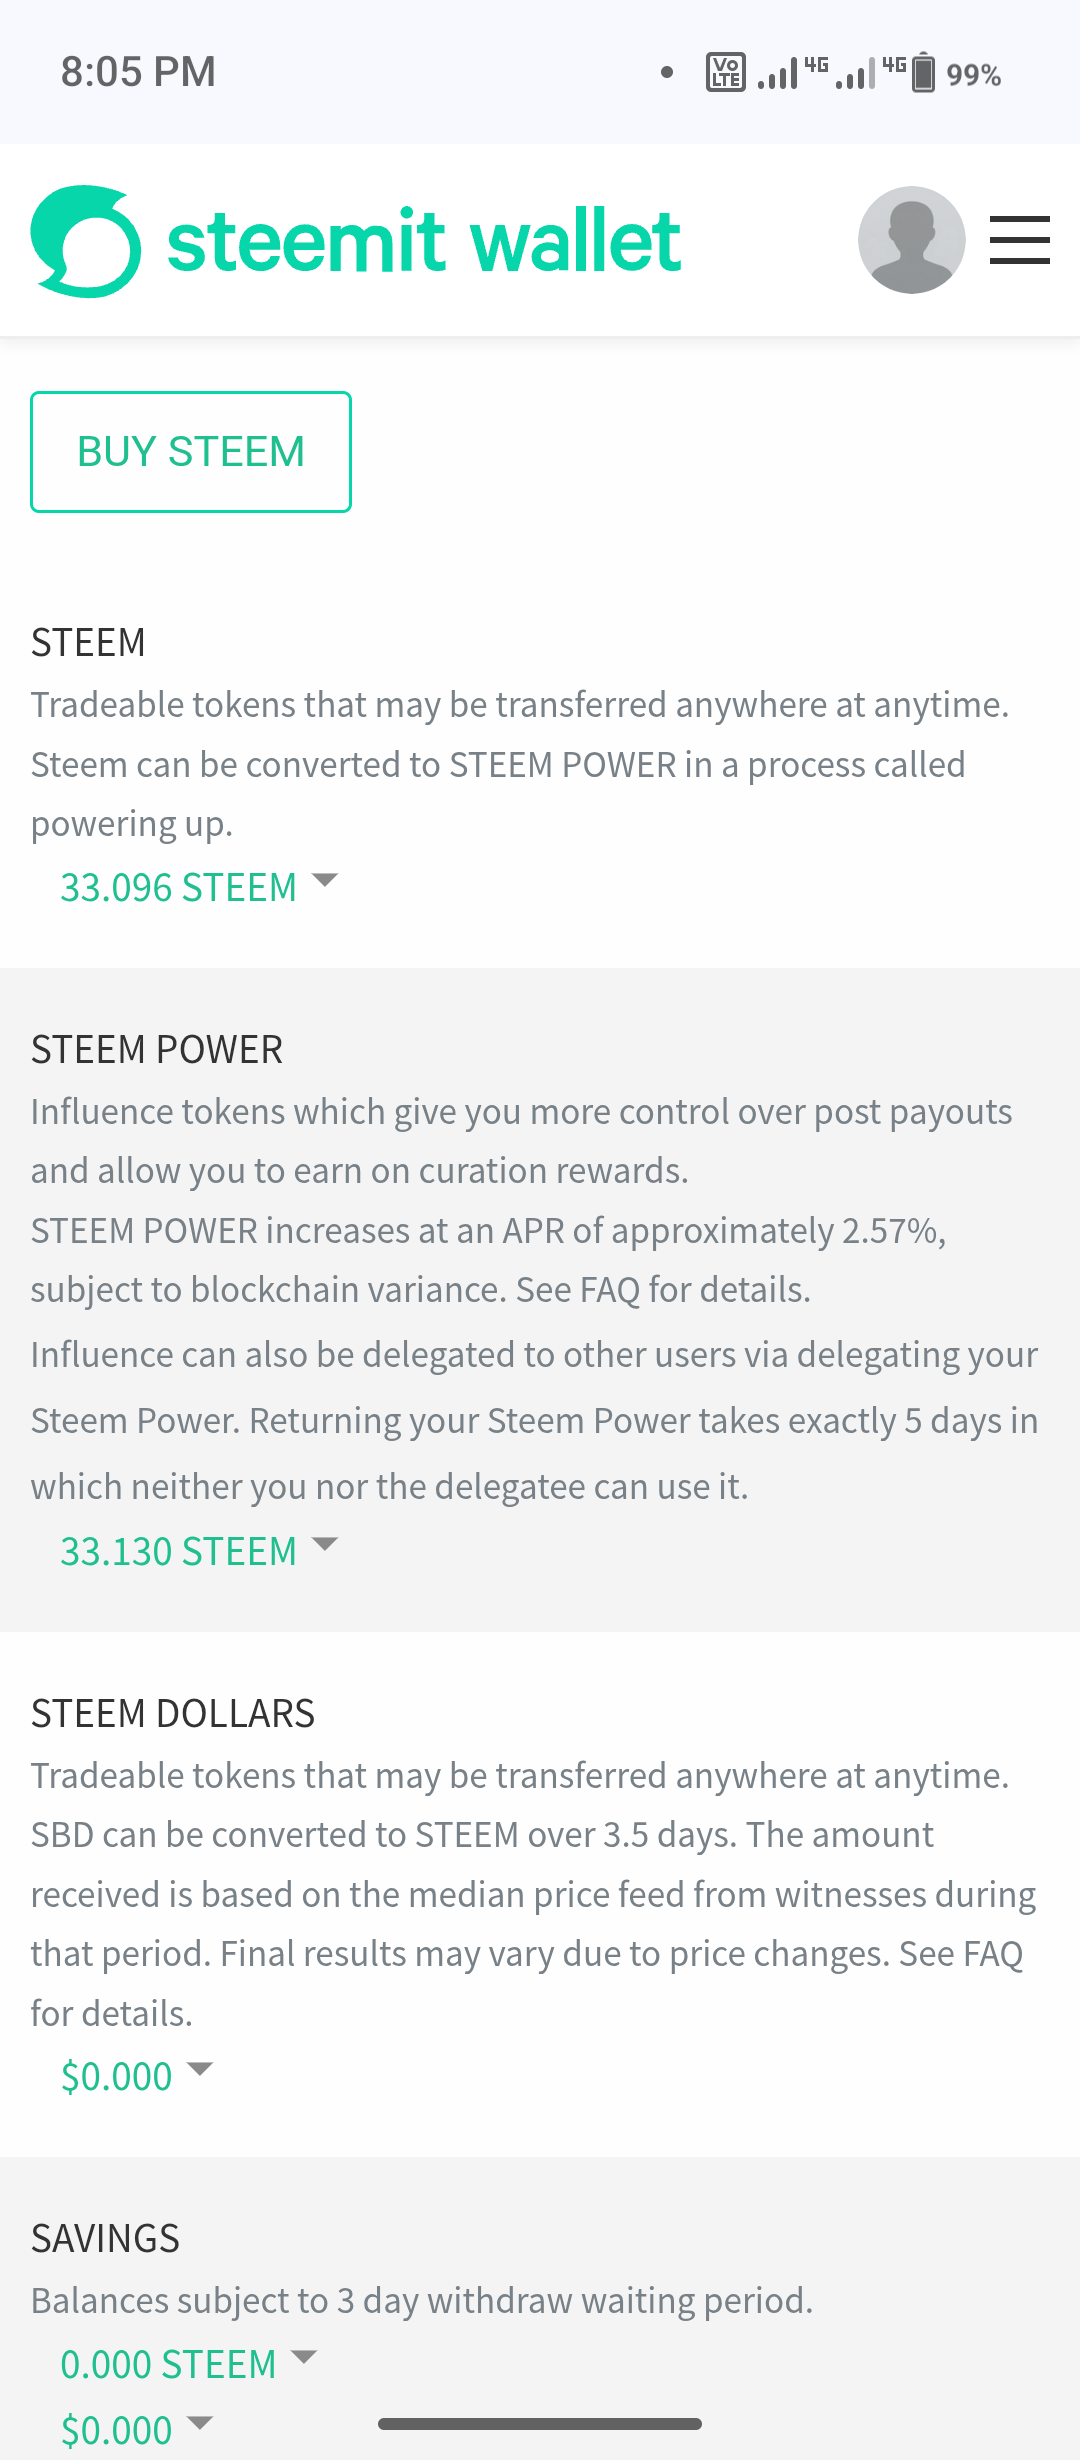Click the arrow next to 33.130 STEEM

(x=325, y=1545)
